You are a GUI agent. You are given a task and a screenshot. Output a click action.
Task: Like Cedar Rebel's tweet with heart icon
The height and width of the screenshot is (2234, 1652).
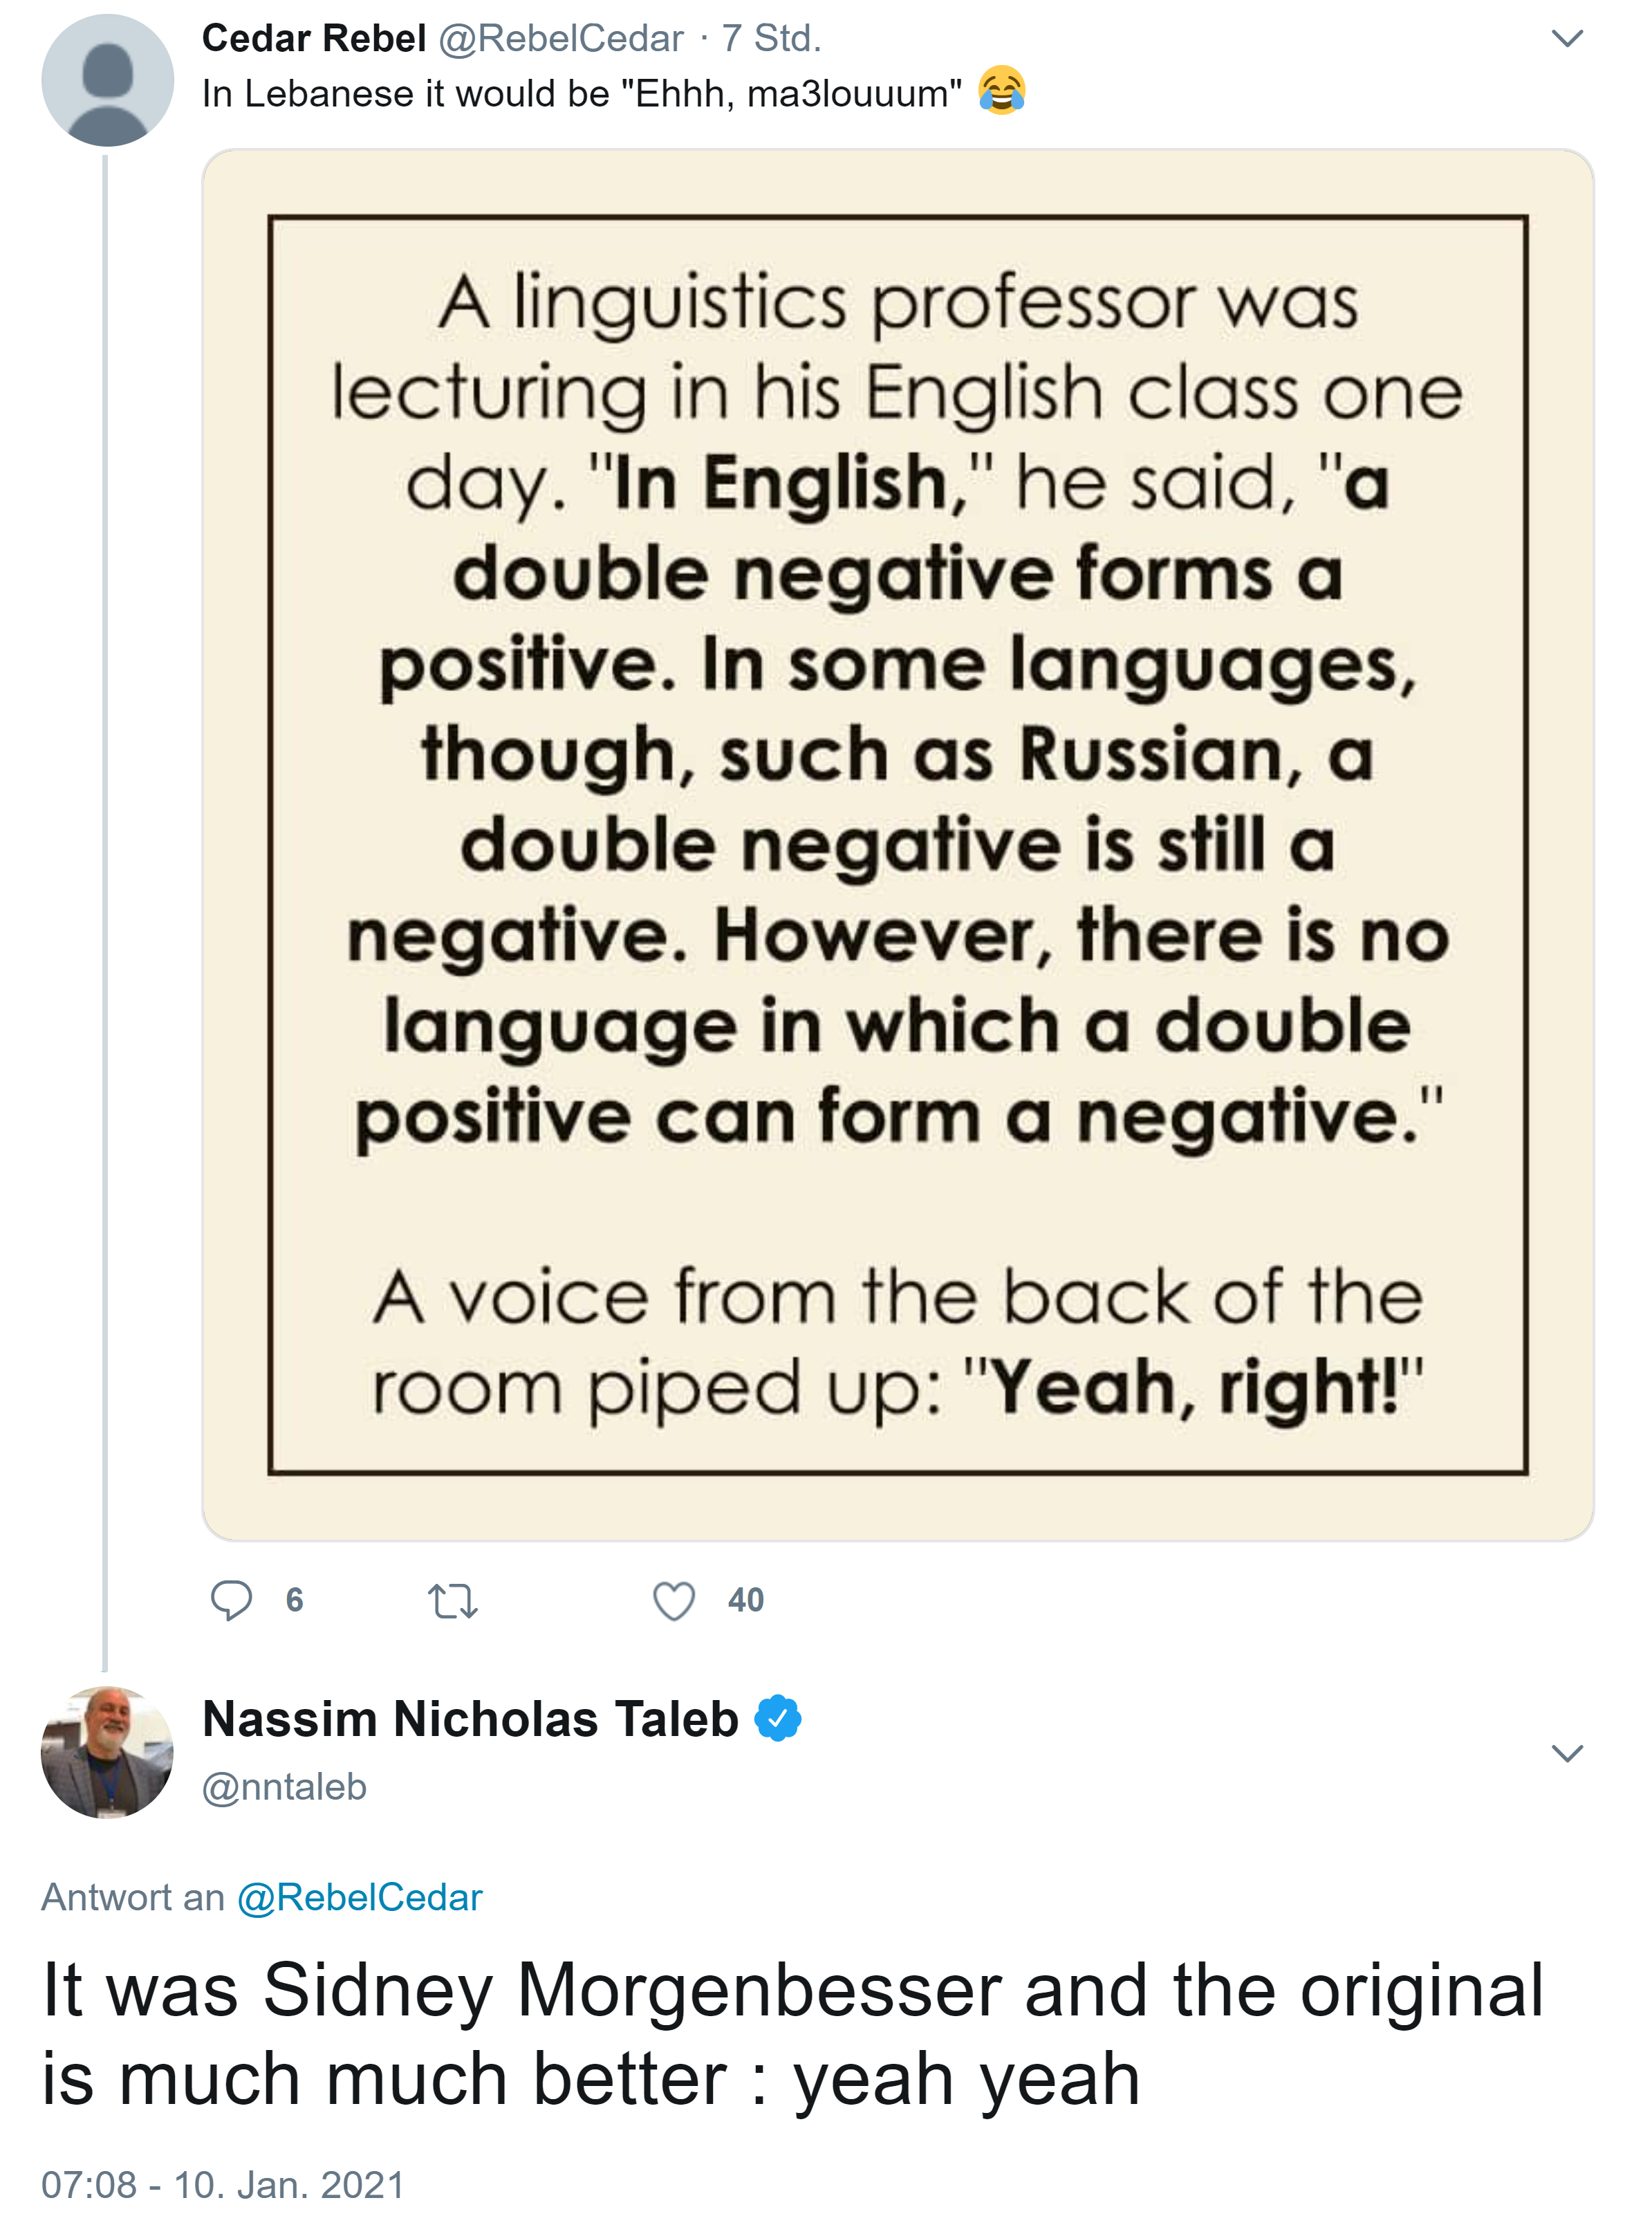pos(673,1600)
